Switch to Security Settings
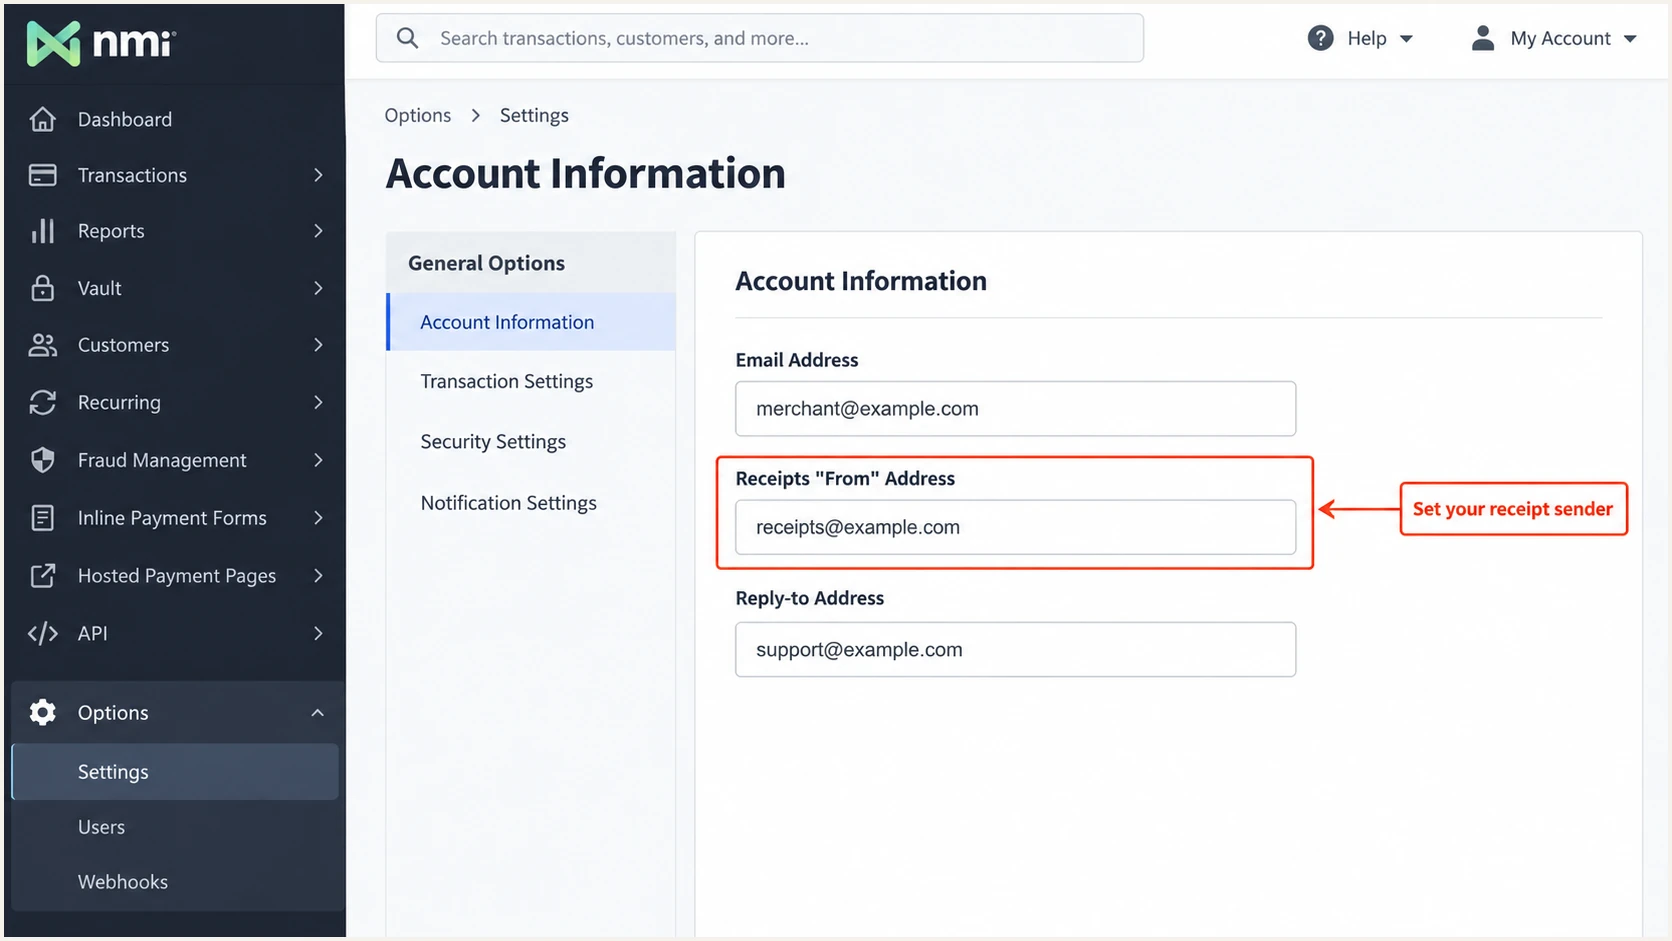This screenshot has width=1672, height=941. (x=493, y=441)
